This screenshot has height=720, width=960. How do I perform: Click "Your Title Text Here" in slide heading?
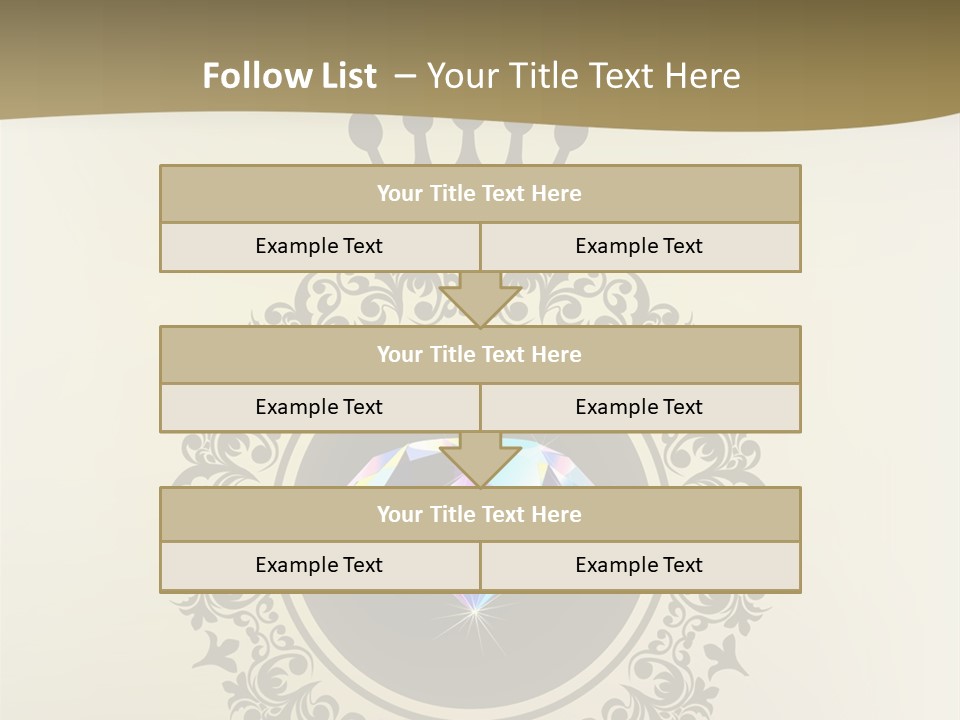click(x=584, y=76)
